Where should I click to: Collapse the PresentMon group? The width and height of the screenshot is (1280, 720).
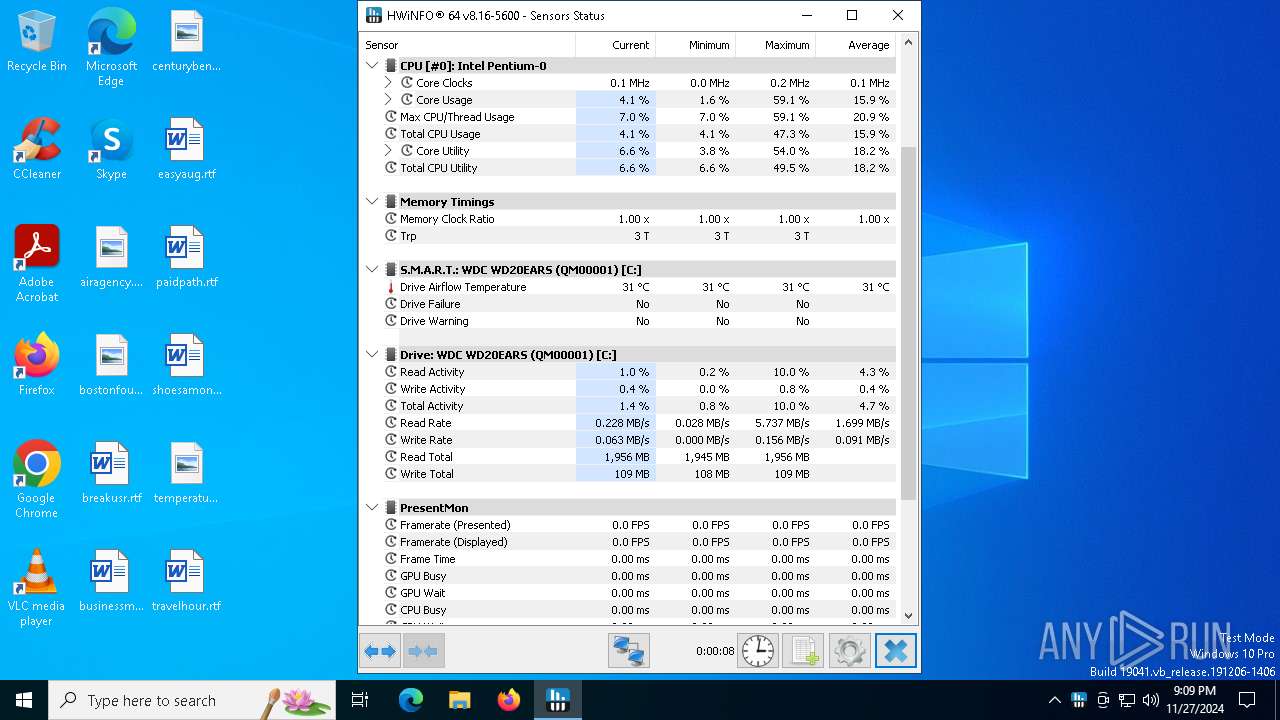click(x=372, y=508)
